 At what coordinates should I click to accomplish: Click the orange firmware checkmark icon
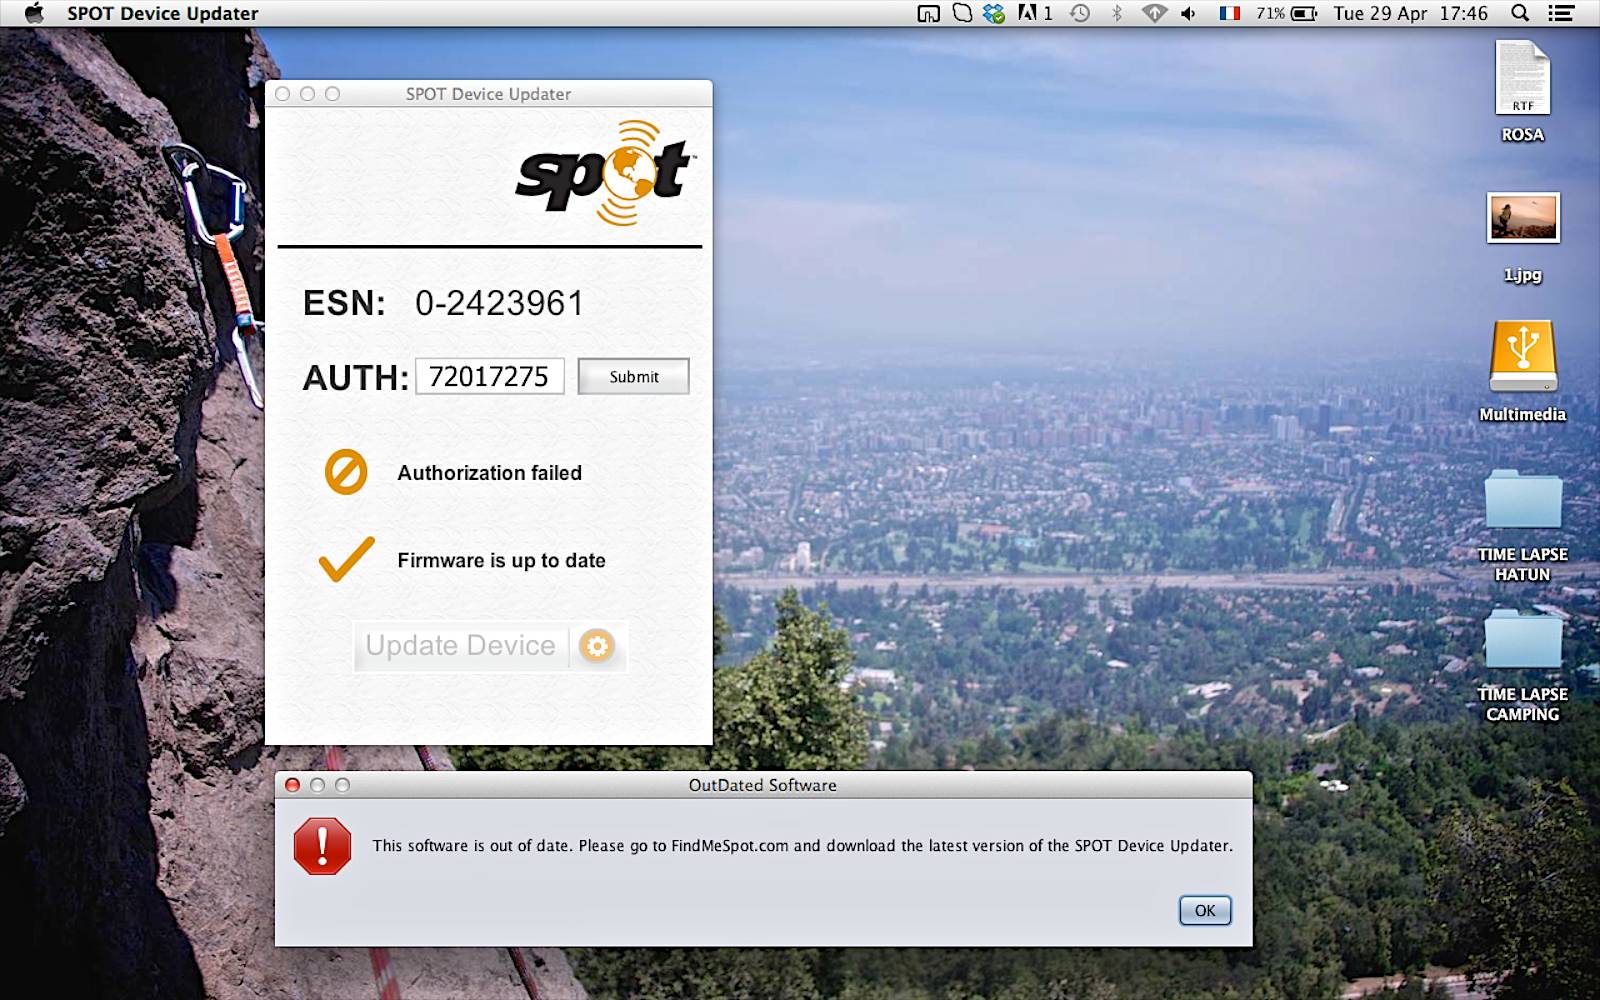pos(346,559)
